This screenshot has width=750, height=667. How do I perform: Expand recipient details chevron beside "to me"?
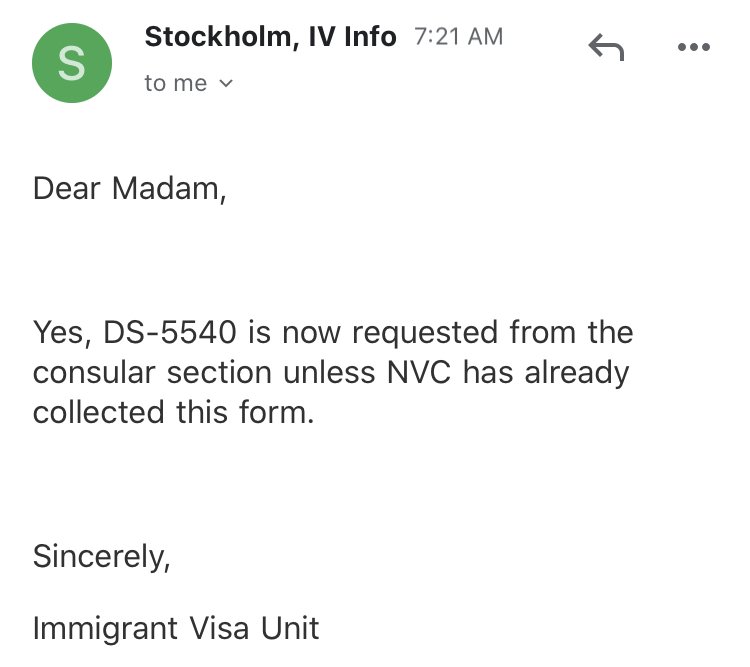225,84
